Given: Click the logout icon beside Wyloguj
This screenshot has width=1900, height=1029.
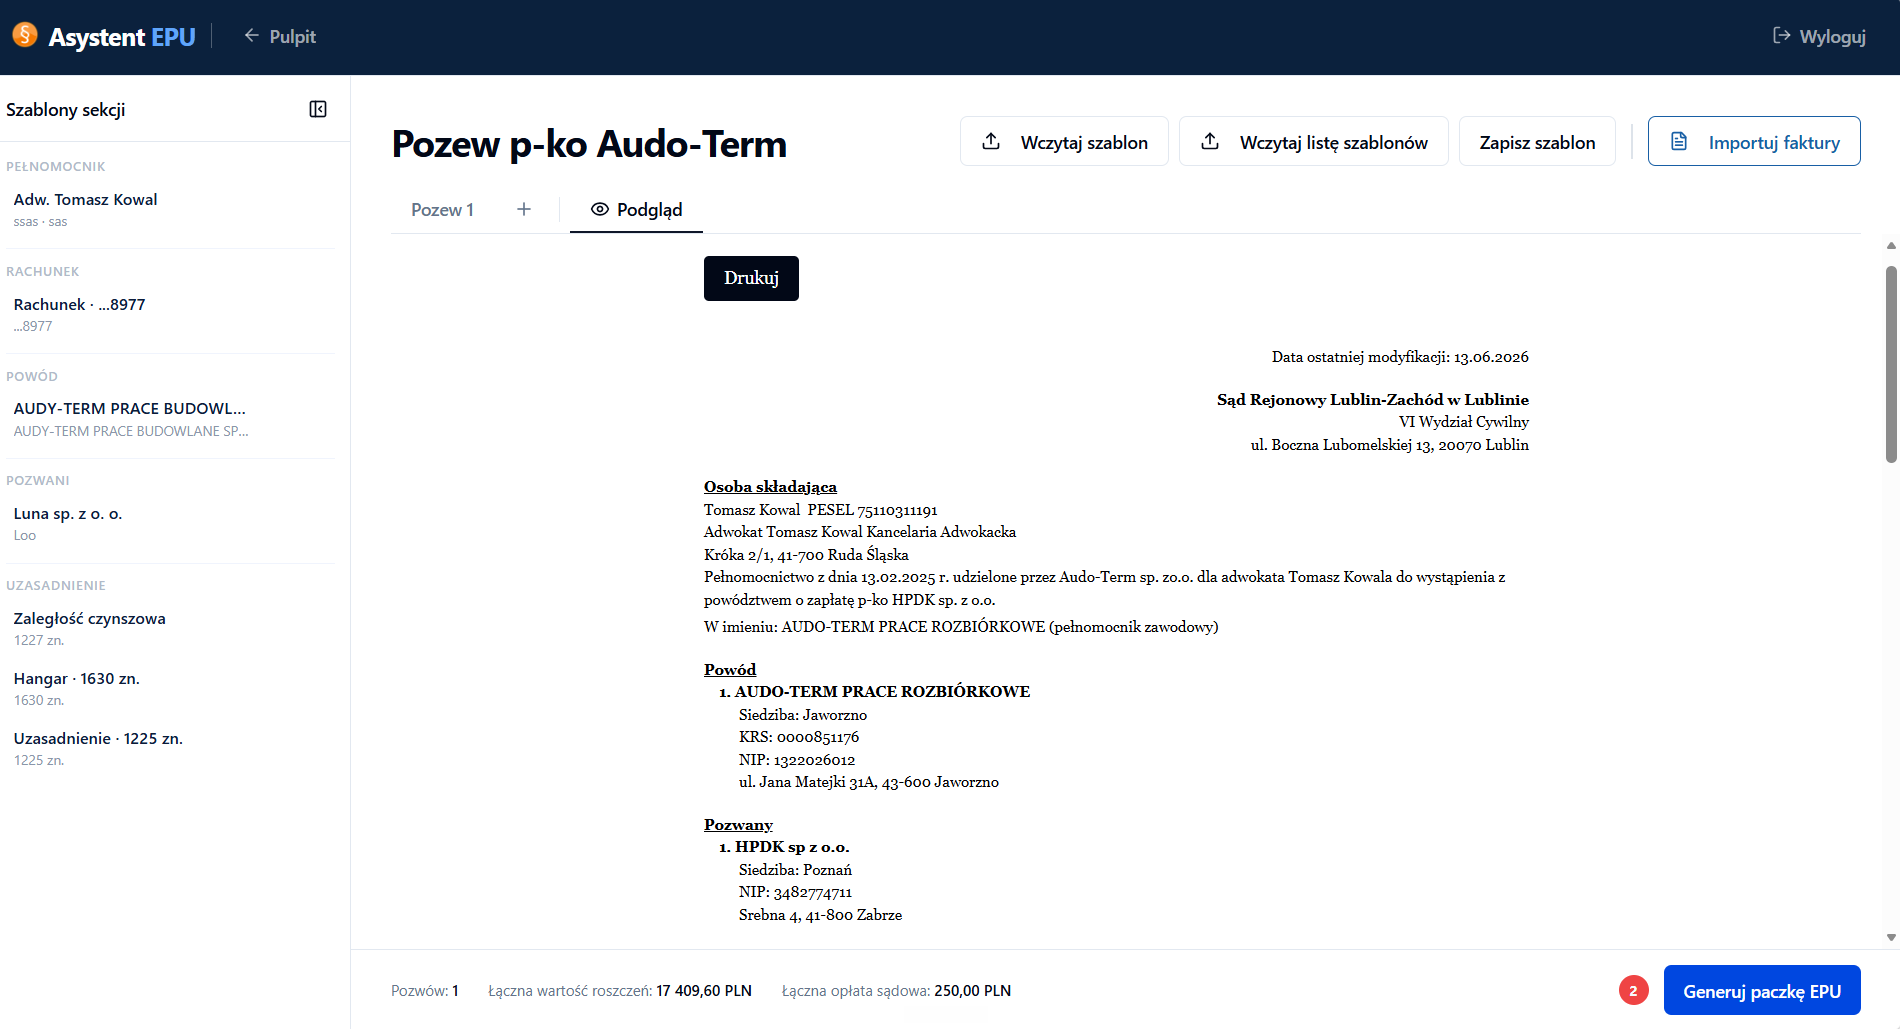Looking at the screenshot, I should point(1781,36).
